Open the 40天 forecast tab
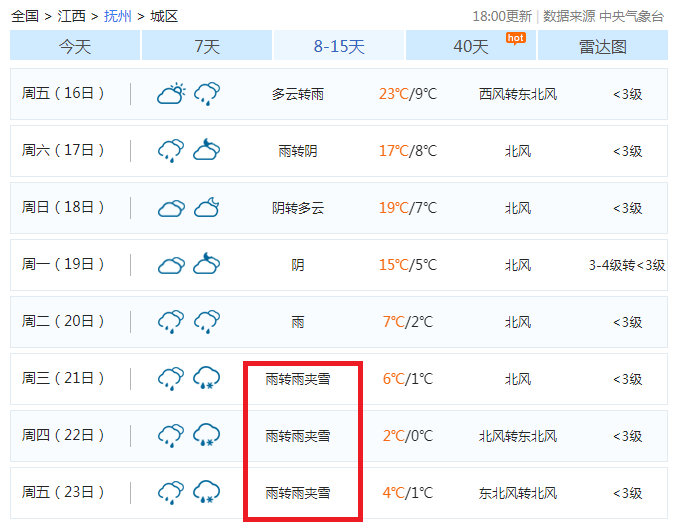 [x=471, y=46]
